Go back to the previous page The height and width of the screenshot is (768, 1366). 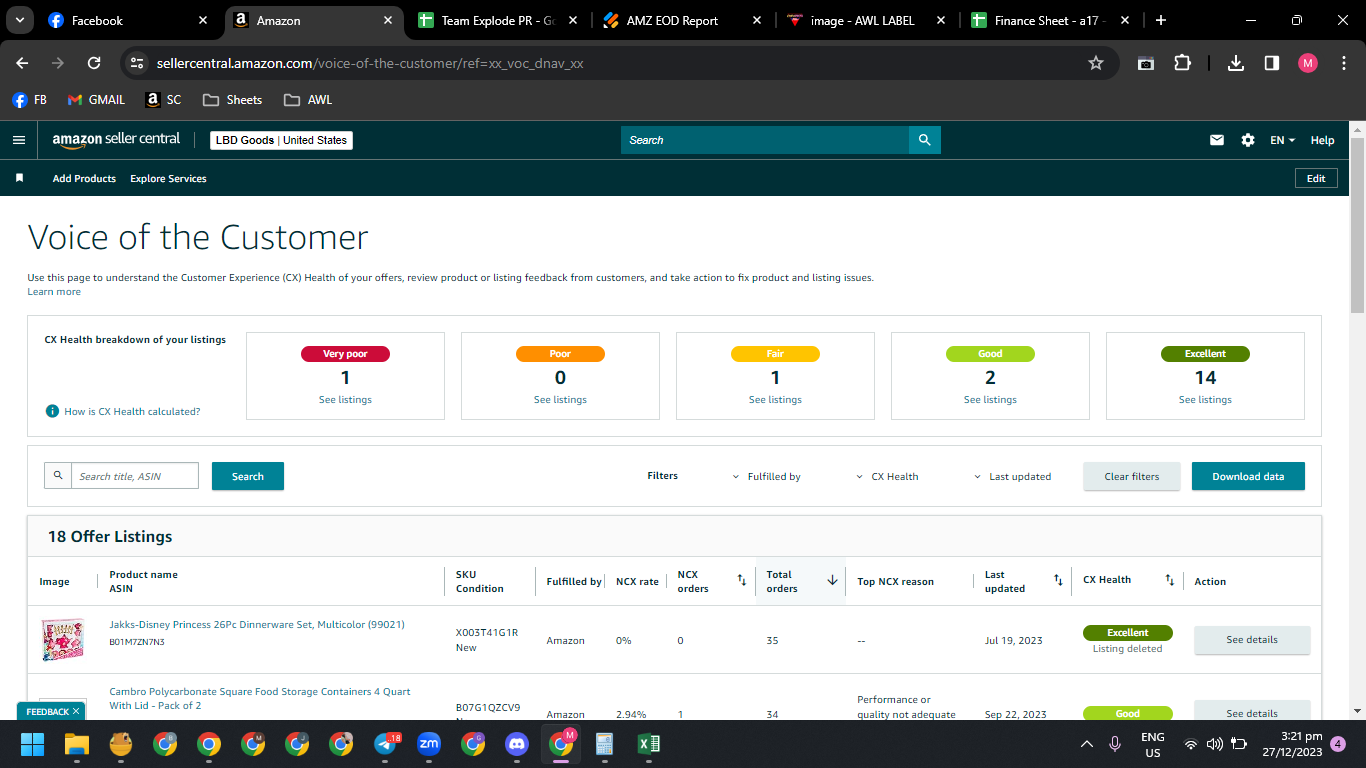coord(22,63)
